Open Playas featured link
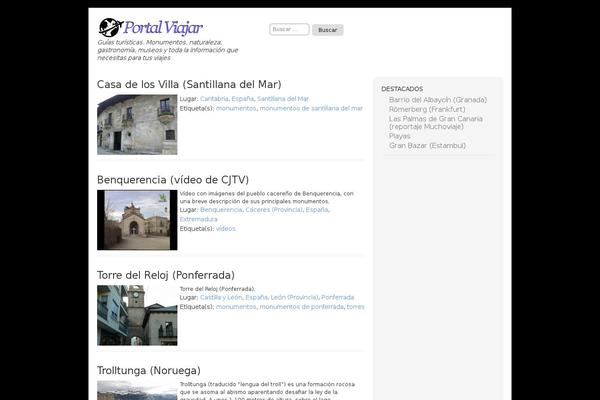The width and height of the screenshot is (600, 400). tap(399, 136)
